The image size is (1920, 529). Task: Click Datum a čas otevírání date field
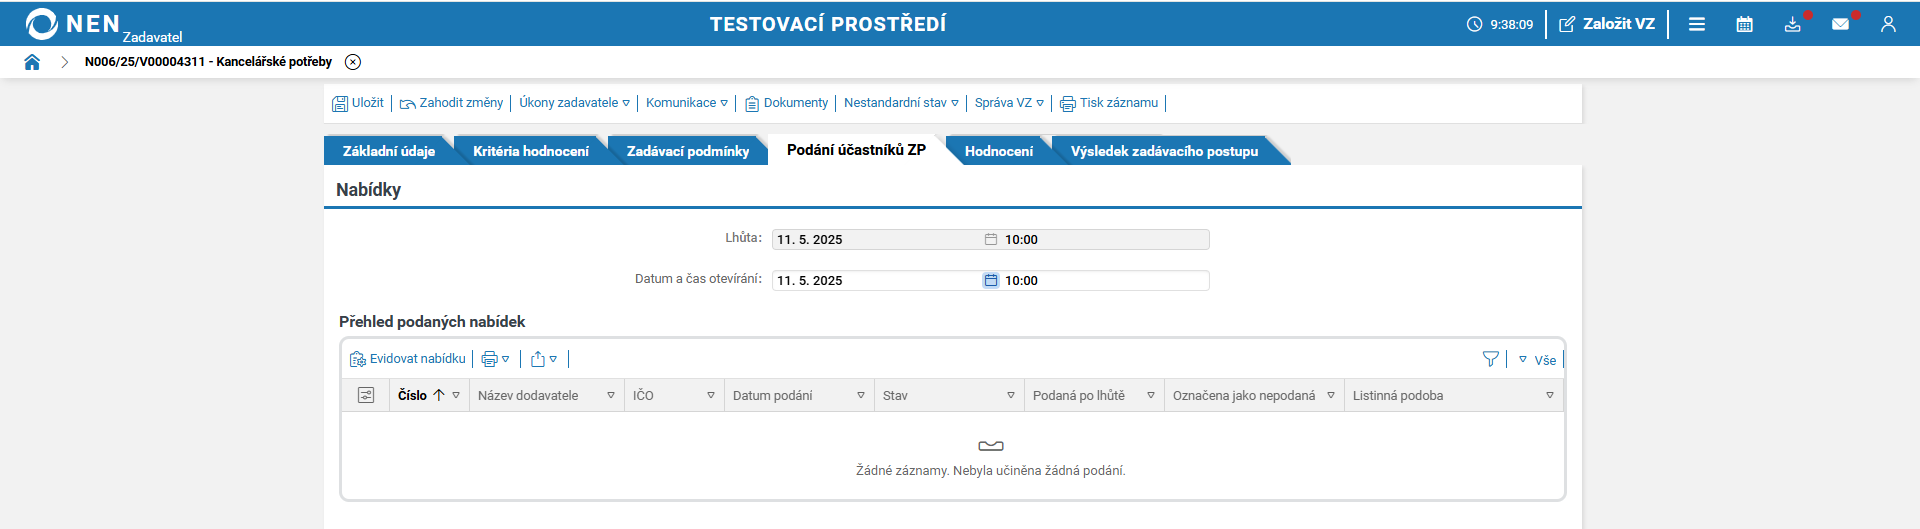tap(876, 281)
